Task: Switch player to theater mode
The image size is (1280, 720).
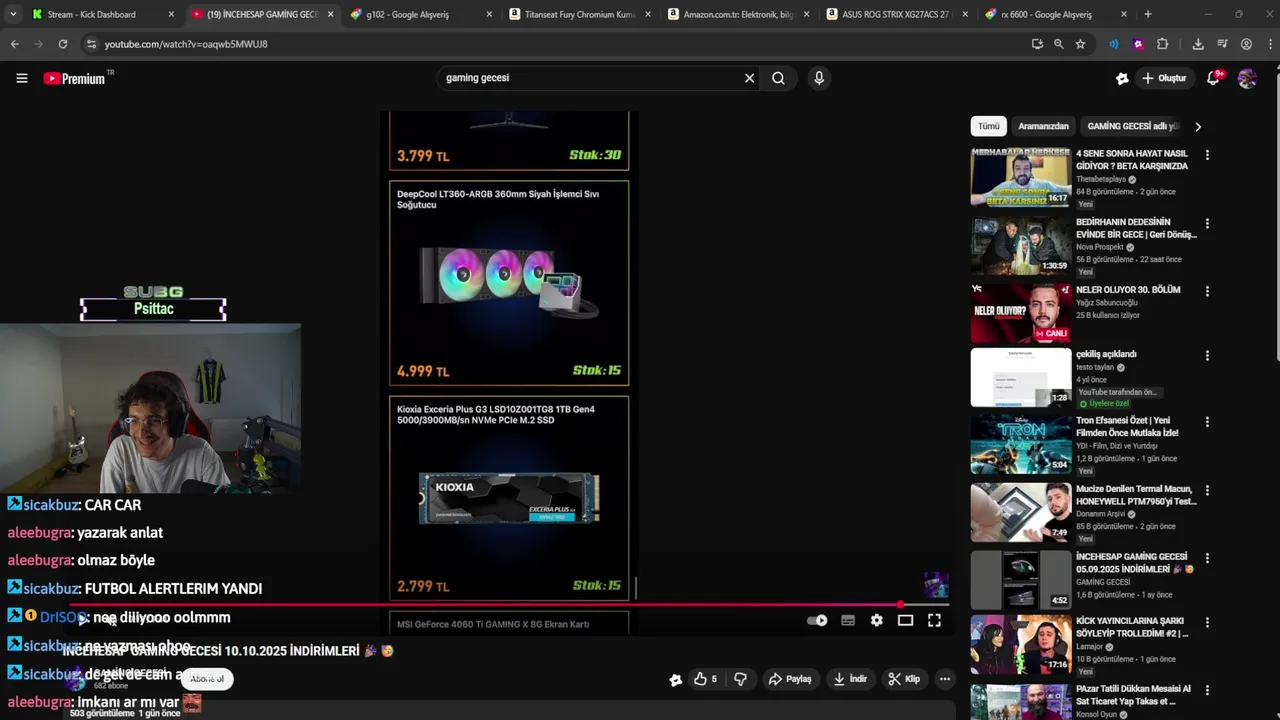Action: 905,620
